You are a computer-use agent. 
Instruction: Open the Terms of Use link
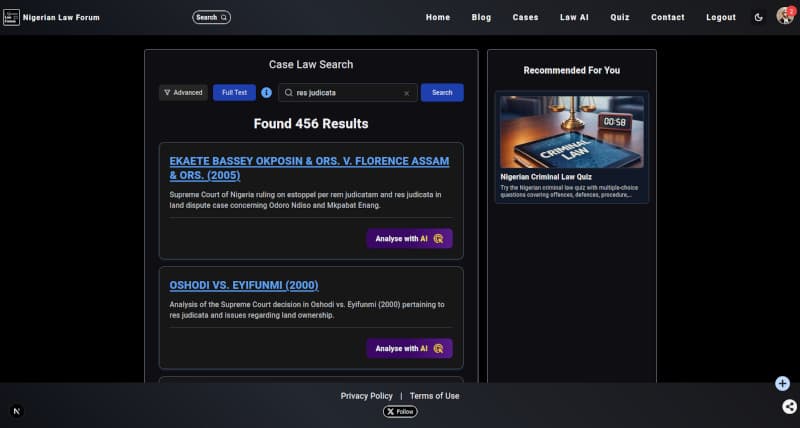[x=434, y=396]
